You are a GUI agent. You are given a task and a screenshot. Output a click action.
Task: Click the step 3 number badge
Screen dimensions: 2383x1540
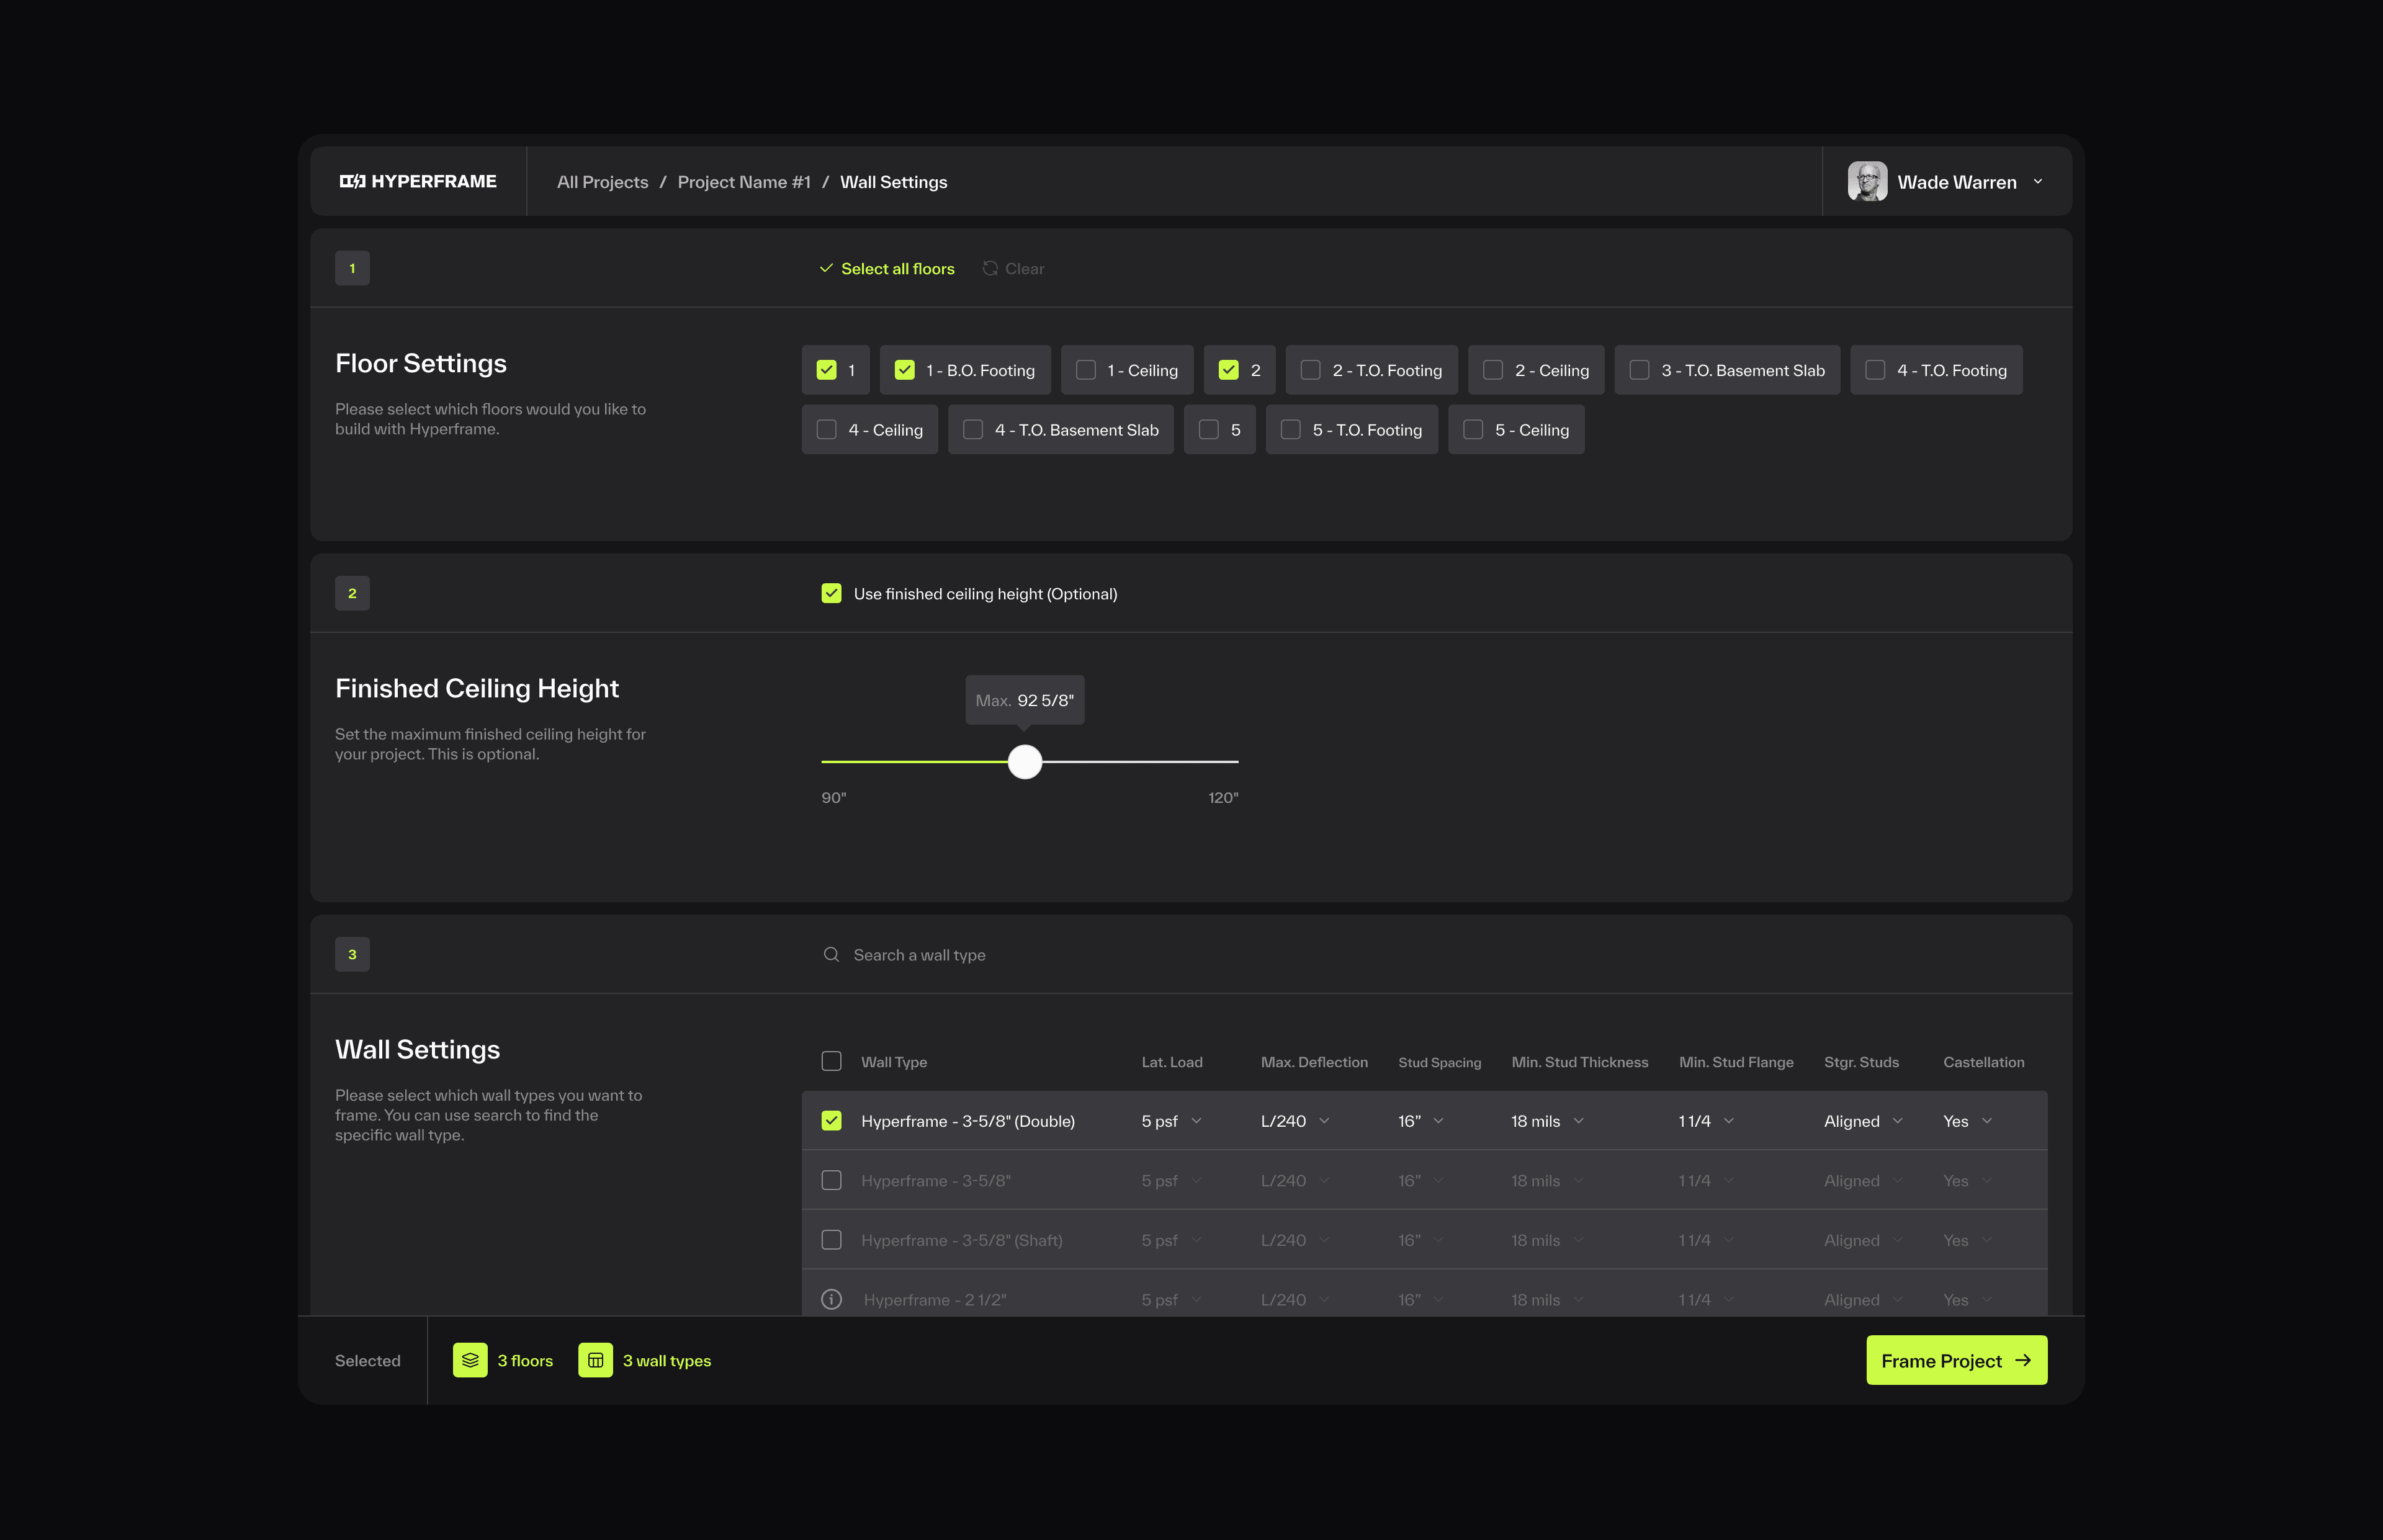tap(352, 954)
